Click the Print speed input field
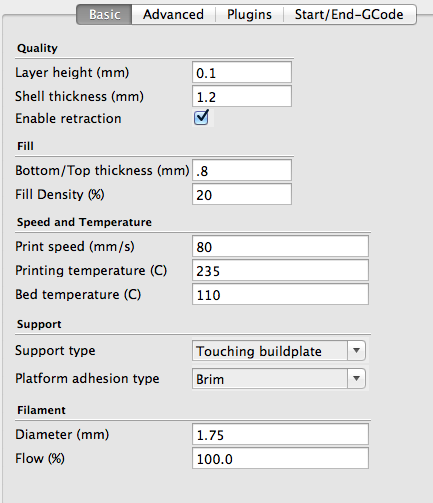Viewport: 433px width, 503px height. click(280, 246)
